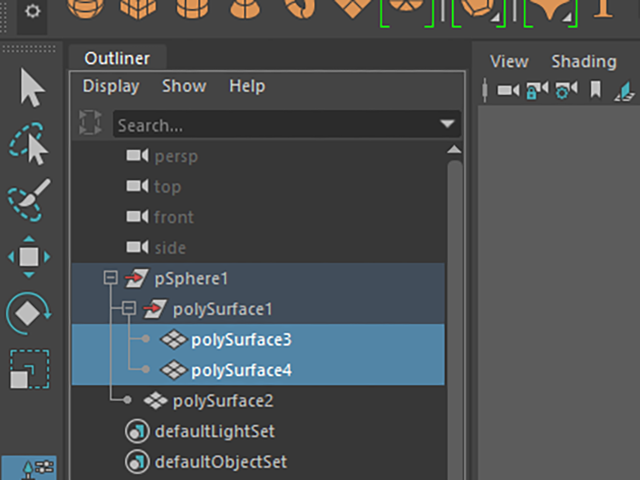Open the viewport Shading menu
This screenshot has width=640, height=480.
click(x=584, y=62)
